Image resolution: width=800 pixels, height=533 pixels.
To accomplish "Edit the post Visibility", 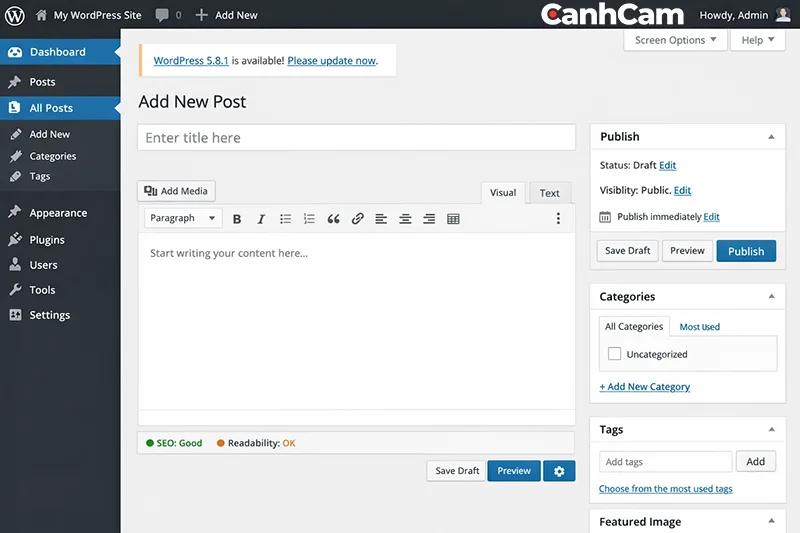I will 682,190.
